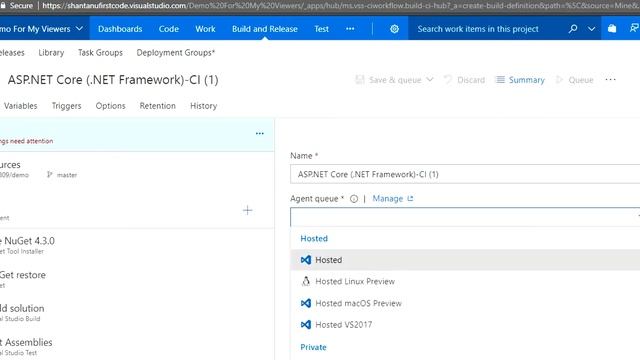Open the Library tab

(x=51, y=53)
